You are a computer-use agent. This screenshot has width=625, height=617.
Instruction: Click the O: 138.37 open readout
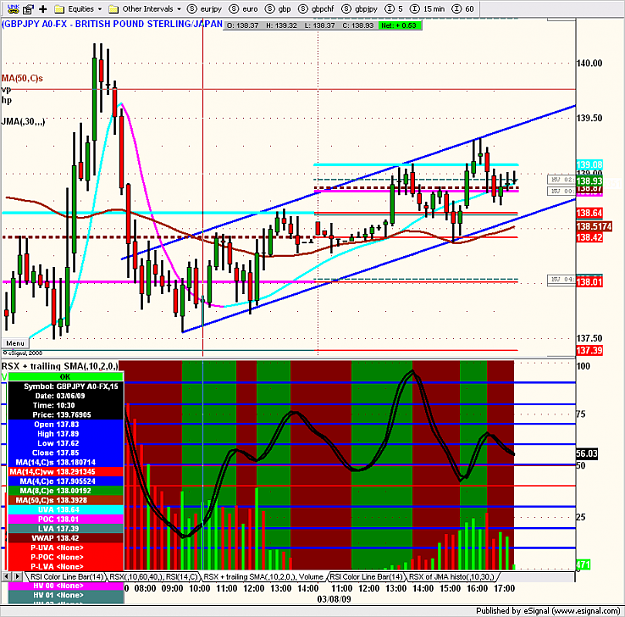pyautogui.click(x=242, y=26)
